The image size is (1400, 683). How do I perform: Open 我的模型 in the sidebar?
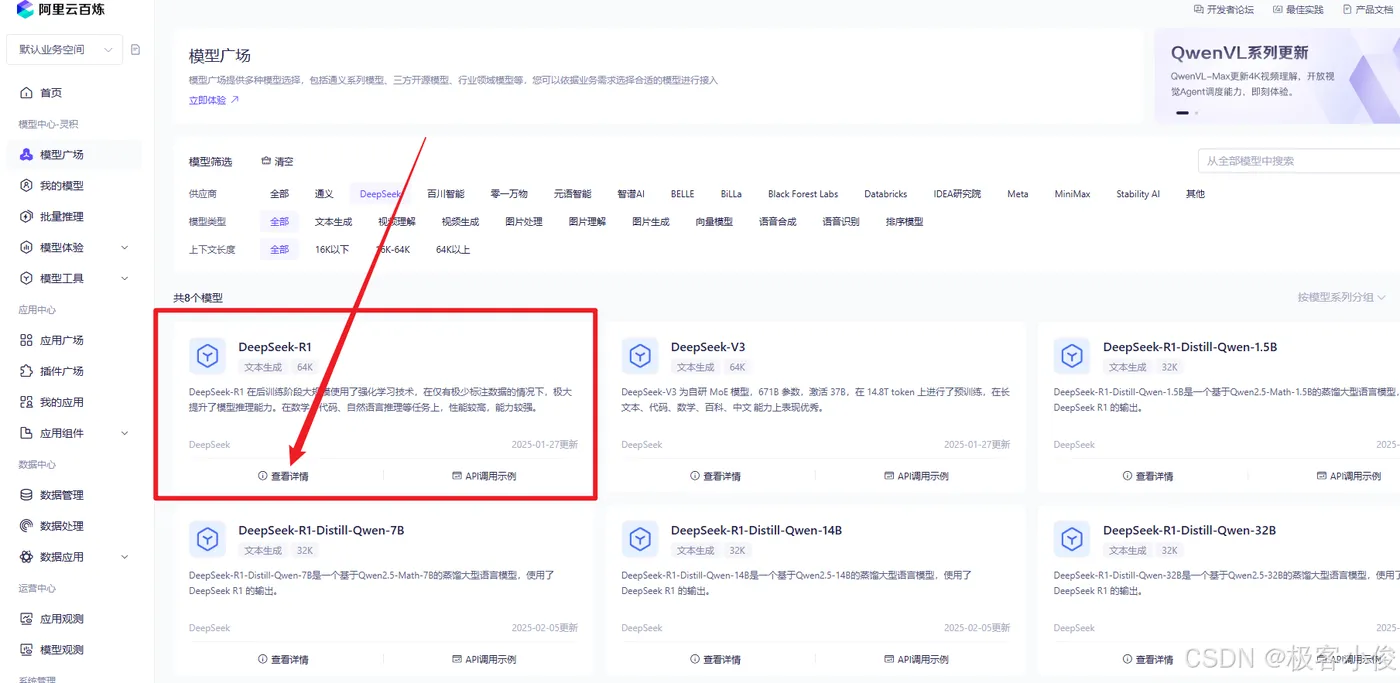[x=61, y=186]
